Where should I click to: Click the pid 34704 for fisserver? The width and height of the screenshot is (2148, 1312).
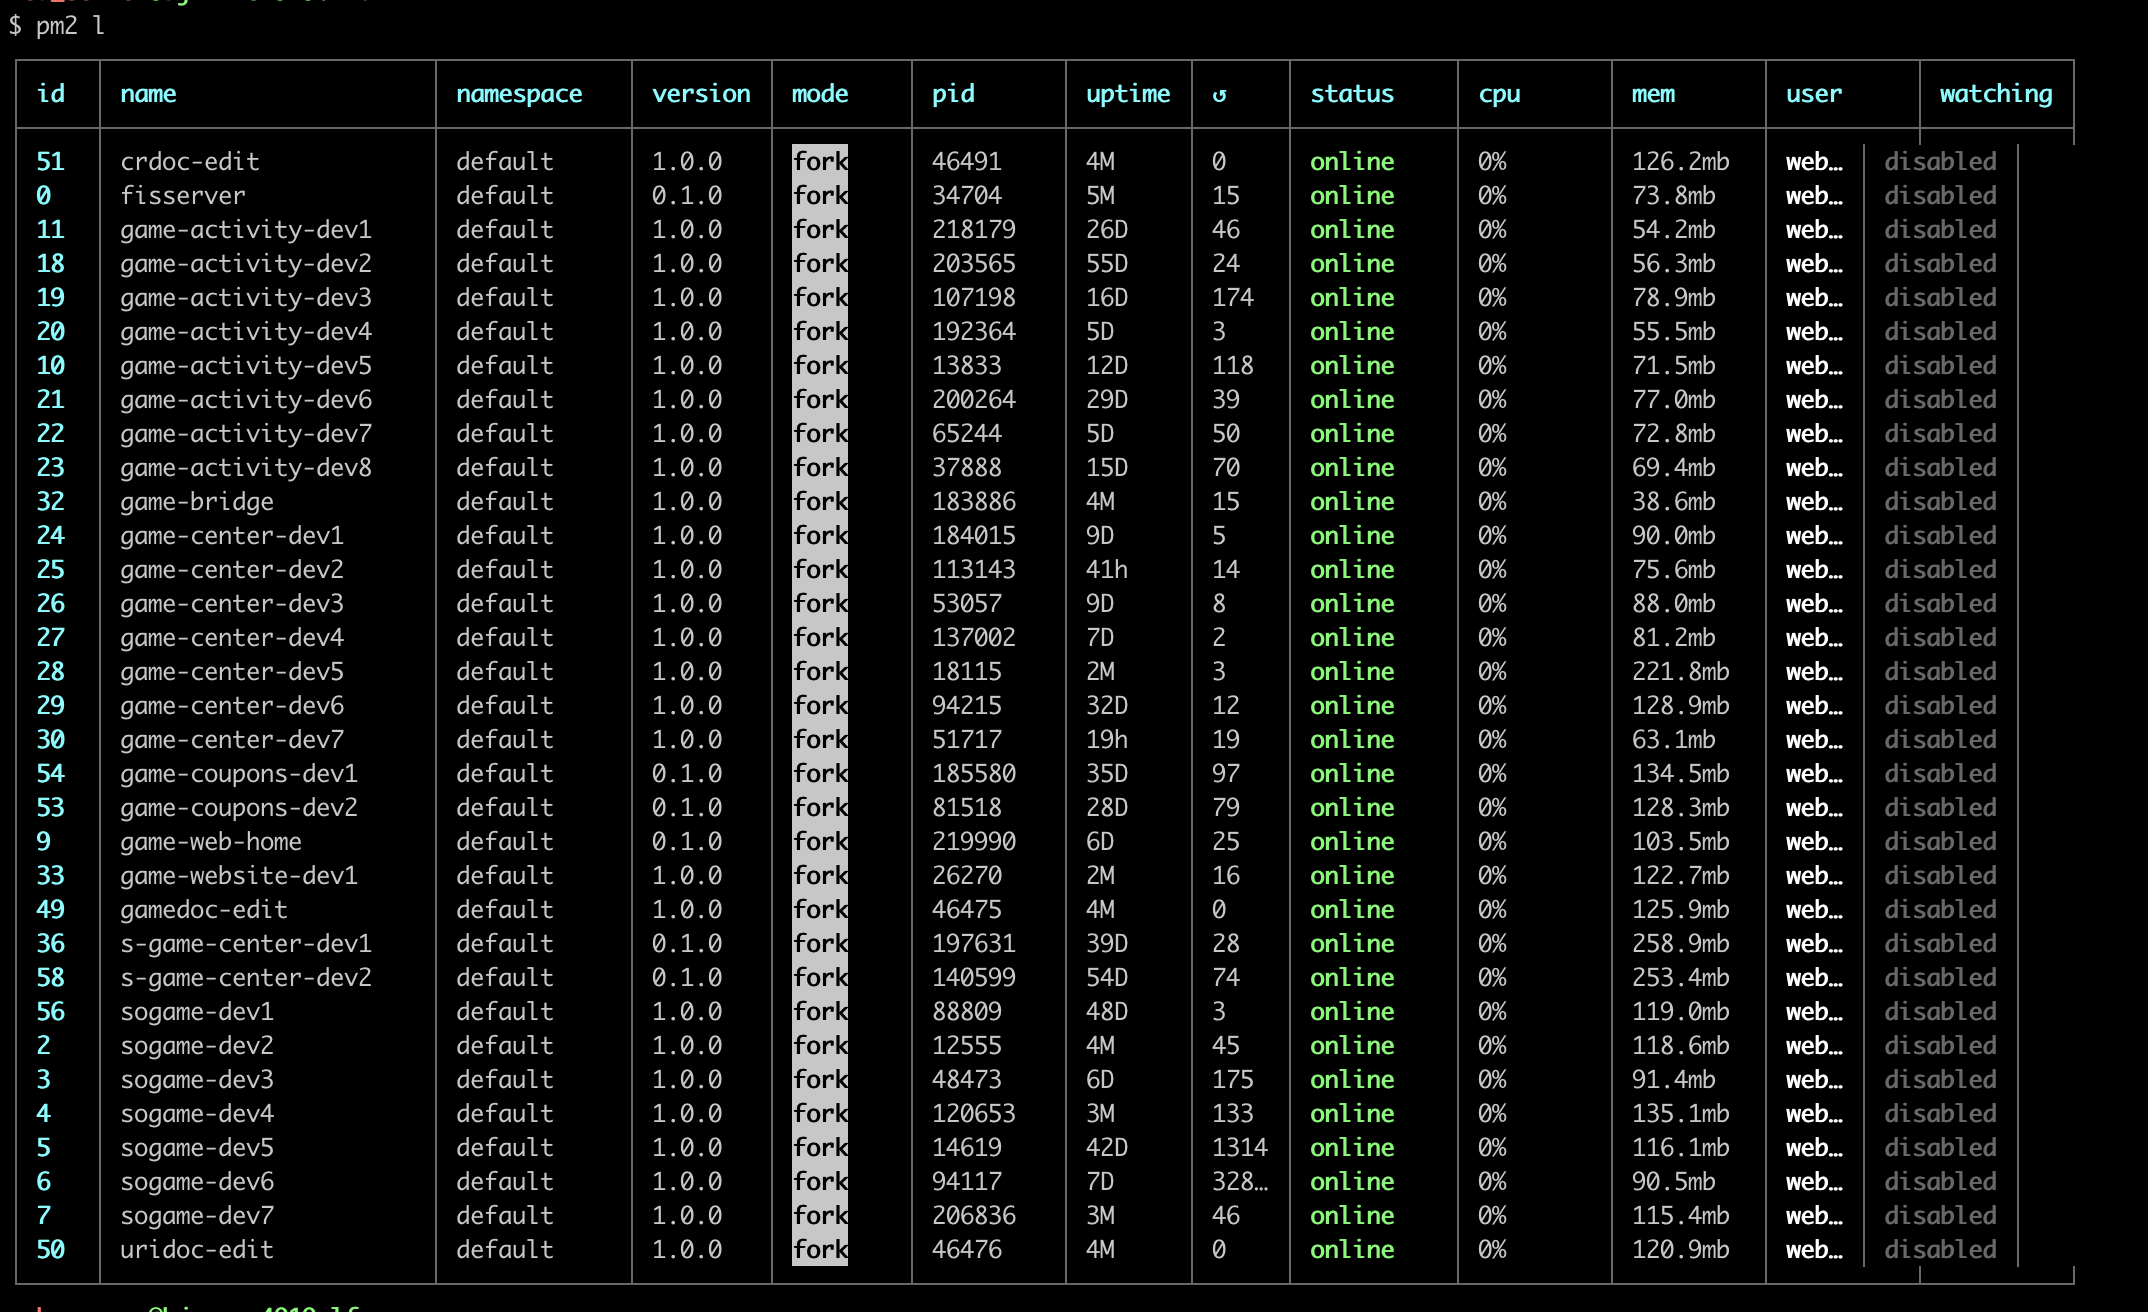tap(966, 196)
